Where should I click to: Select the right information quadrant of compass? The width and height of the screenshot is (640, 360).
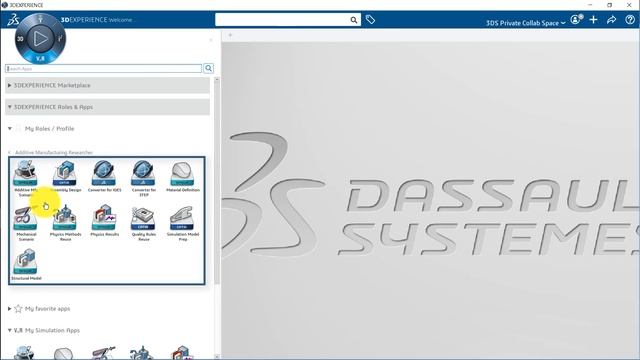point(60,39)
